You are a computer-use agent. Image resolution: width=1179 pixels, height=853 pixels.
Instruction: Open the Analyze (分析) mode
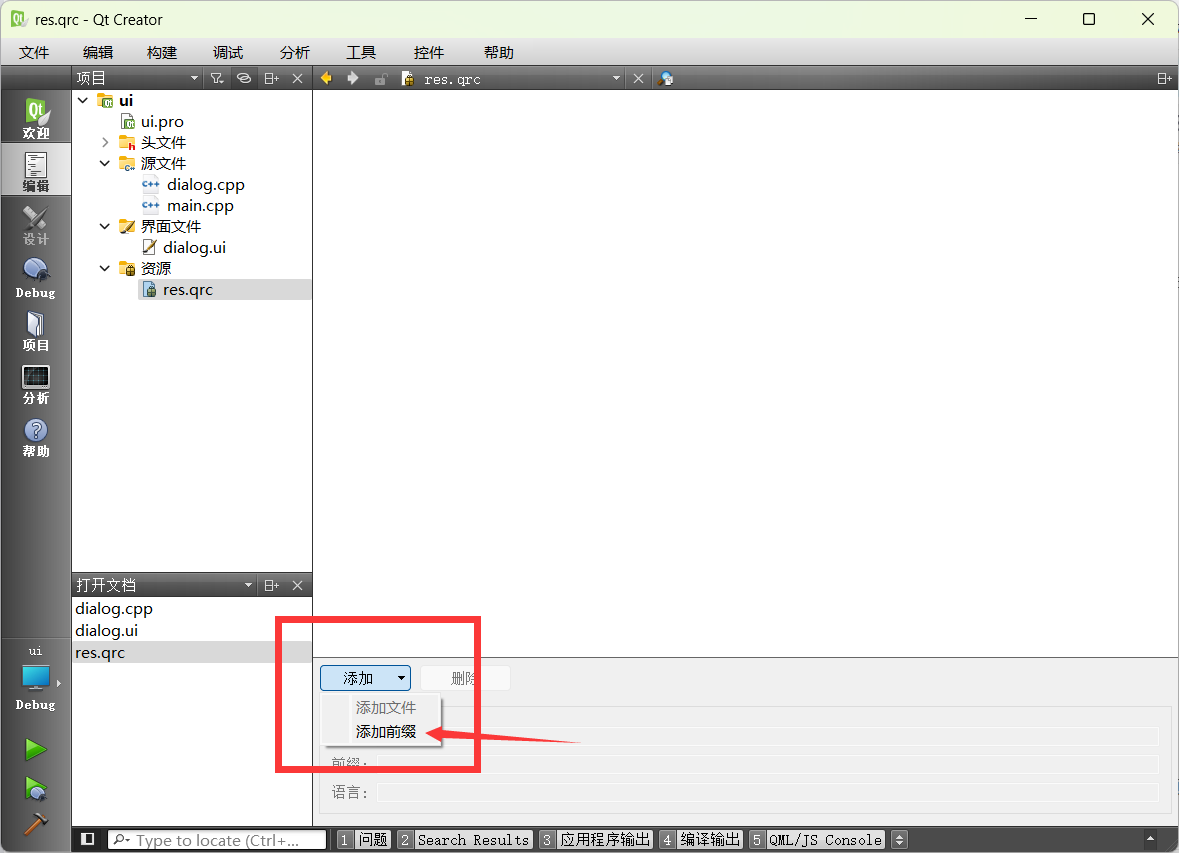(x=35, y=385)
